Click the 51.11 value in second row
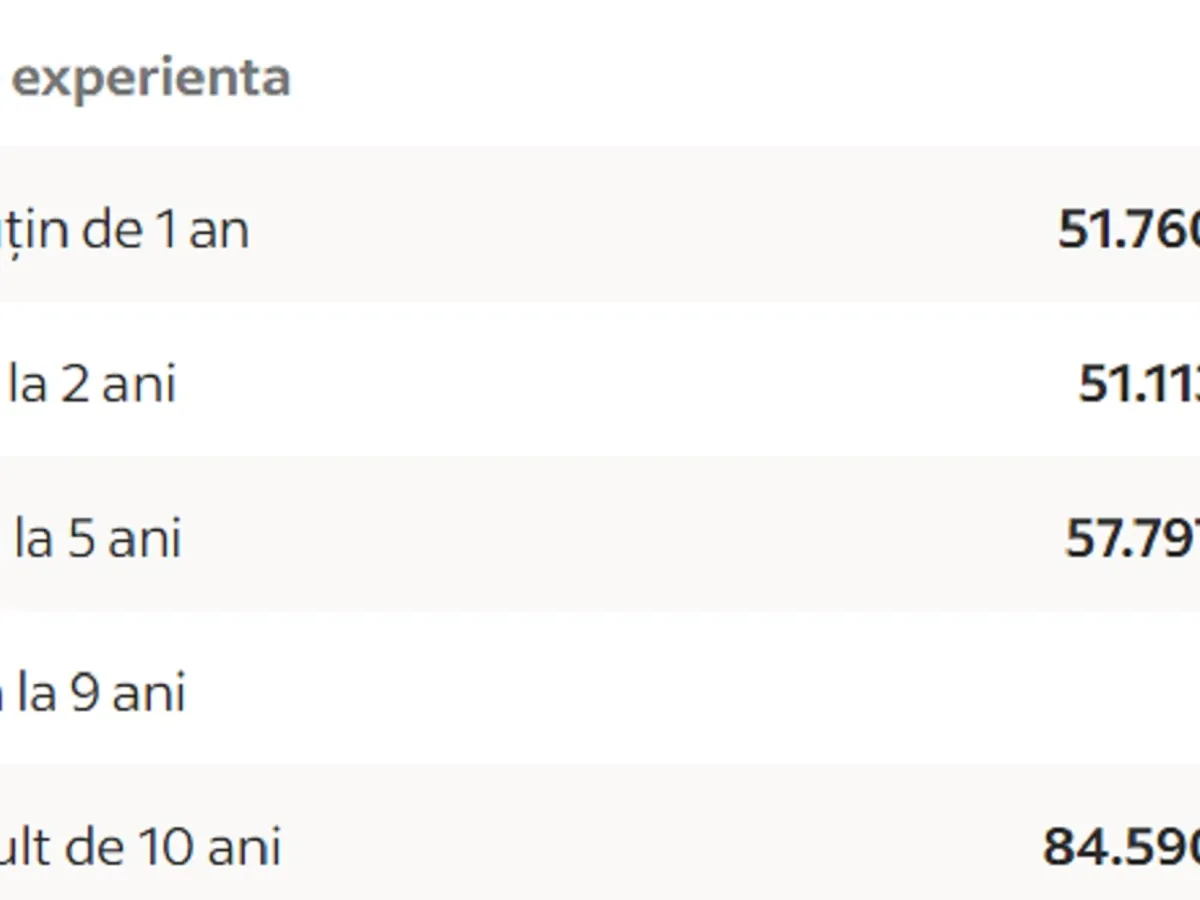The width and height of the screenshot is (1200, 900). [1140, 384]
